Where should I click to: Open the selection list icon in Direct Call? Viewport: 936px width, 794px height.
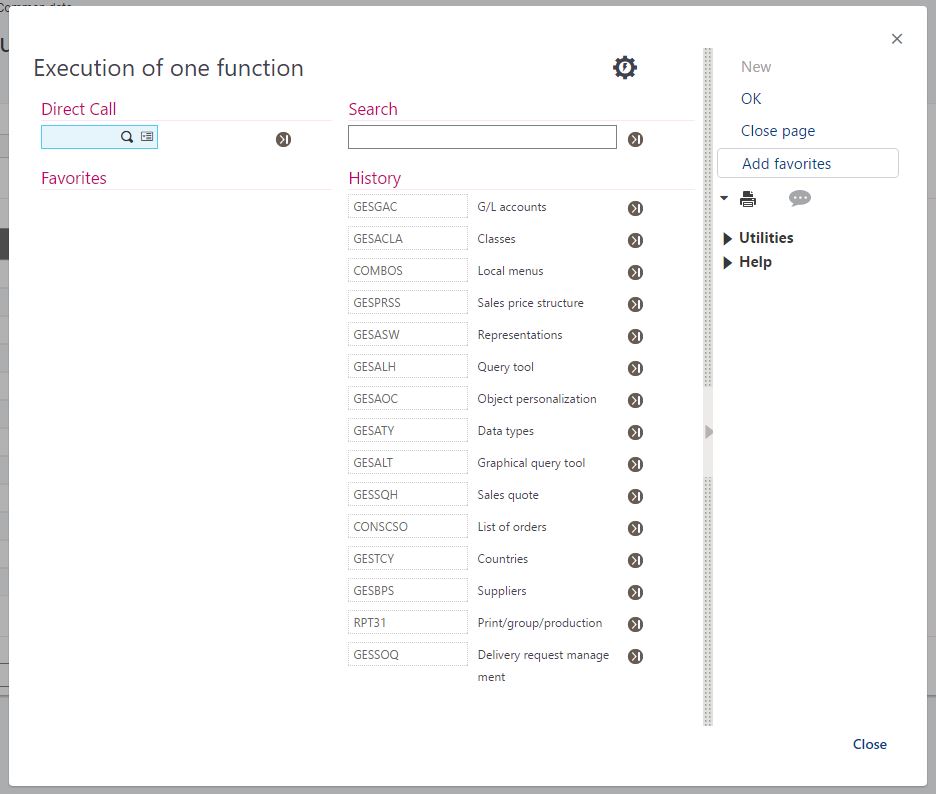point(147,137)
